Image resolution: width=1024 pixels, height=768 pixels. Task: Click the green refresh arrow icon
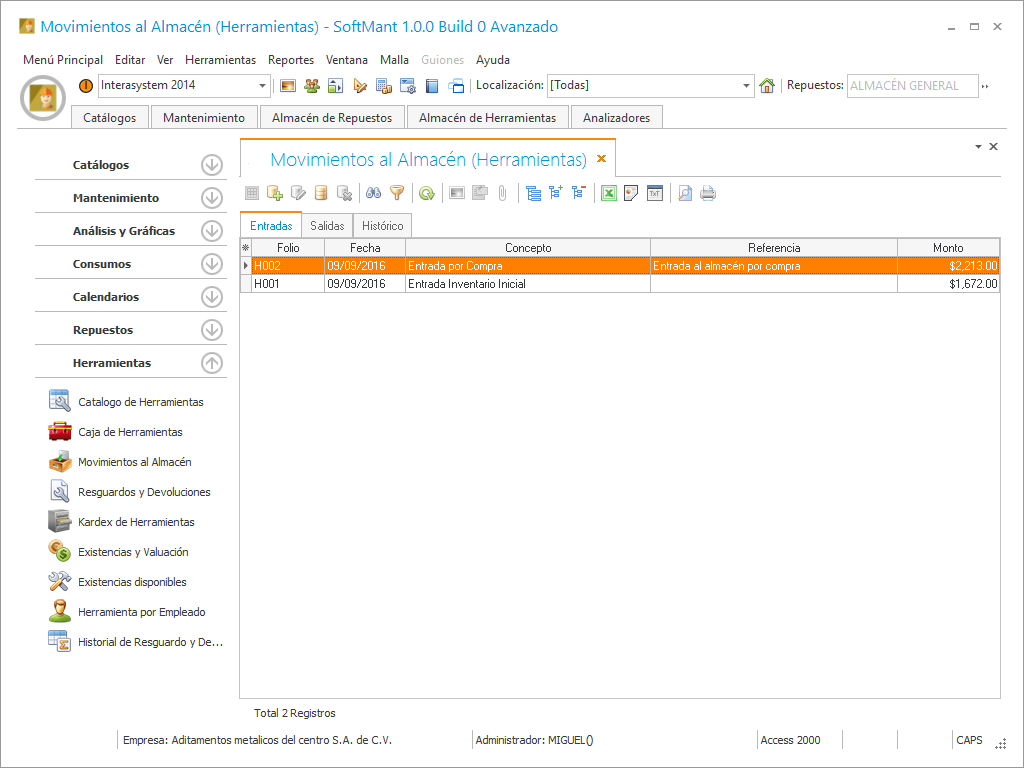click(x=427, y=193)
